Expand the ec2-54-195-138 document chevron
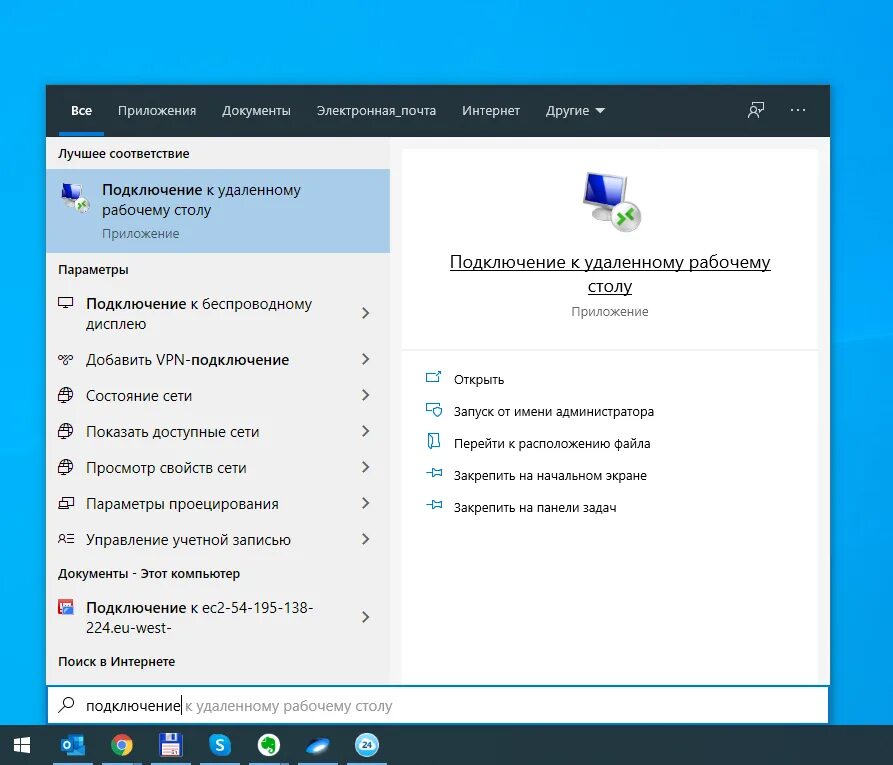This screenshot has width=893, height=765. click(x=366, y=617)
